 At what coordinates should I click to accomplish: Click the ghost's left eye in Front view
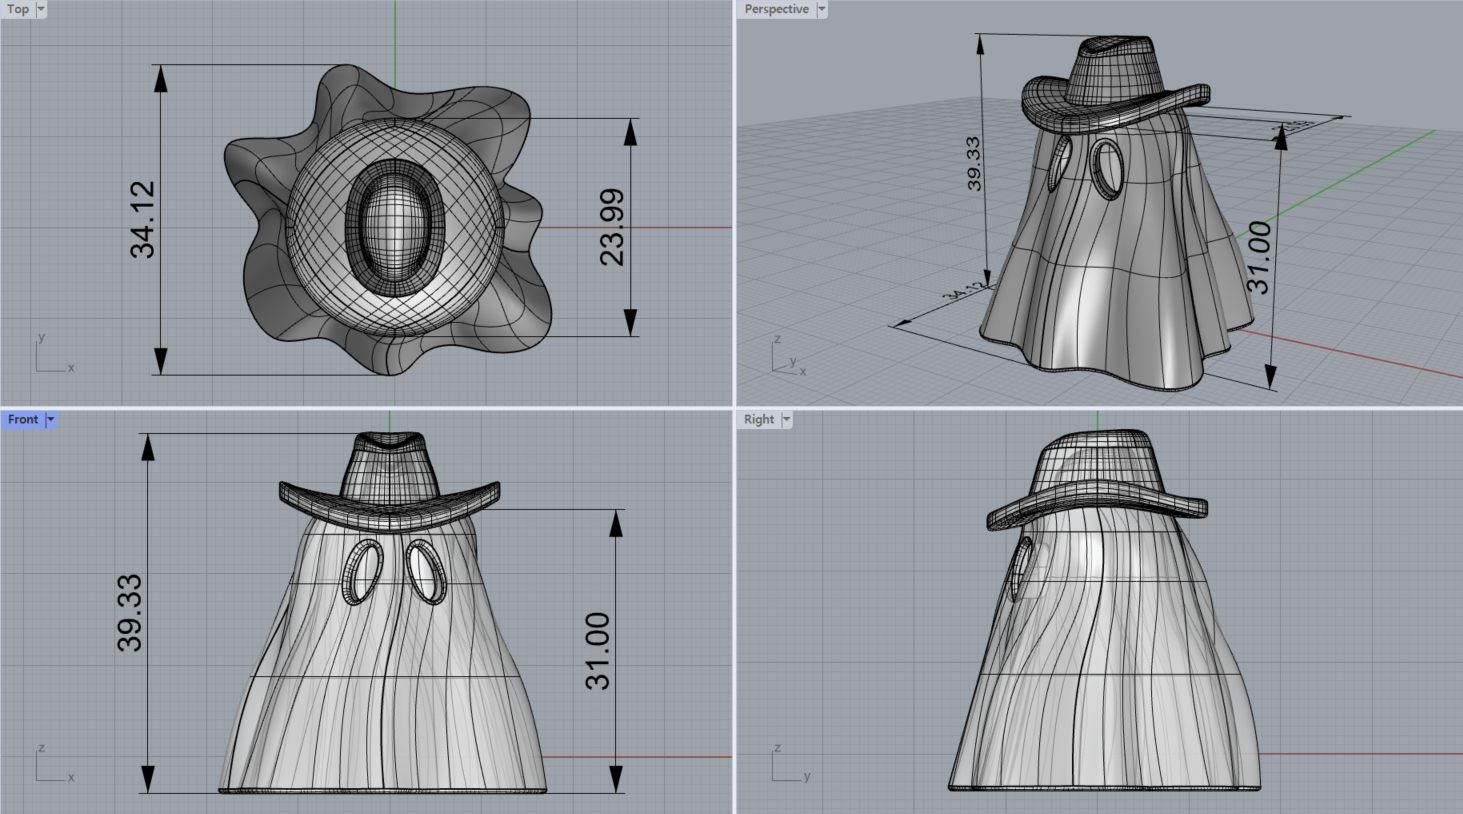coord(363,572)
